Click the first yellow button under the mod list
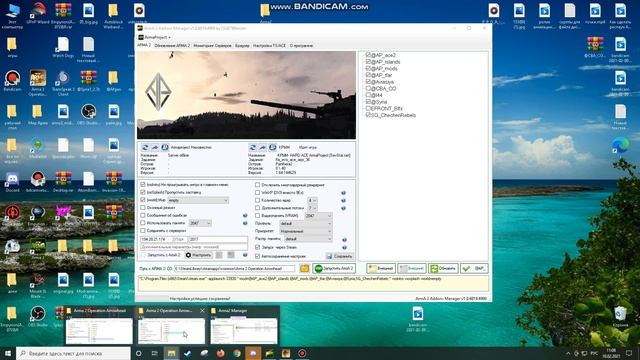Image resolution: width=640 pixels, height=360 pixels. pyautogui.click(x=381, y=269)
